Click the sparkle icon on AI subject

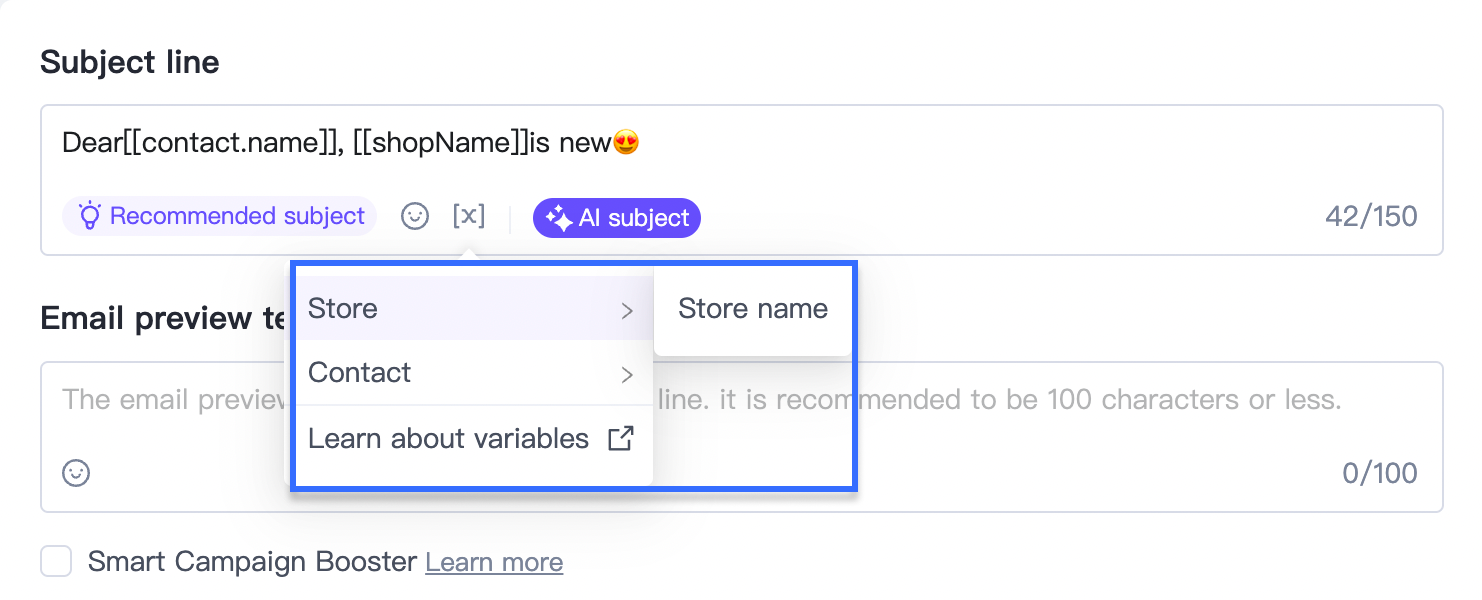[558, 218]
